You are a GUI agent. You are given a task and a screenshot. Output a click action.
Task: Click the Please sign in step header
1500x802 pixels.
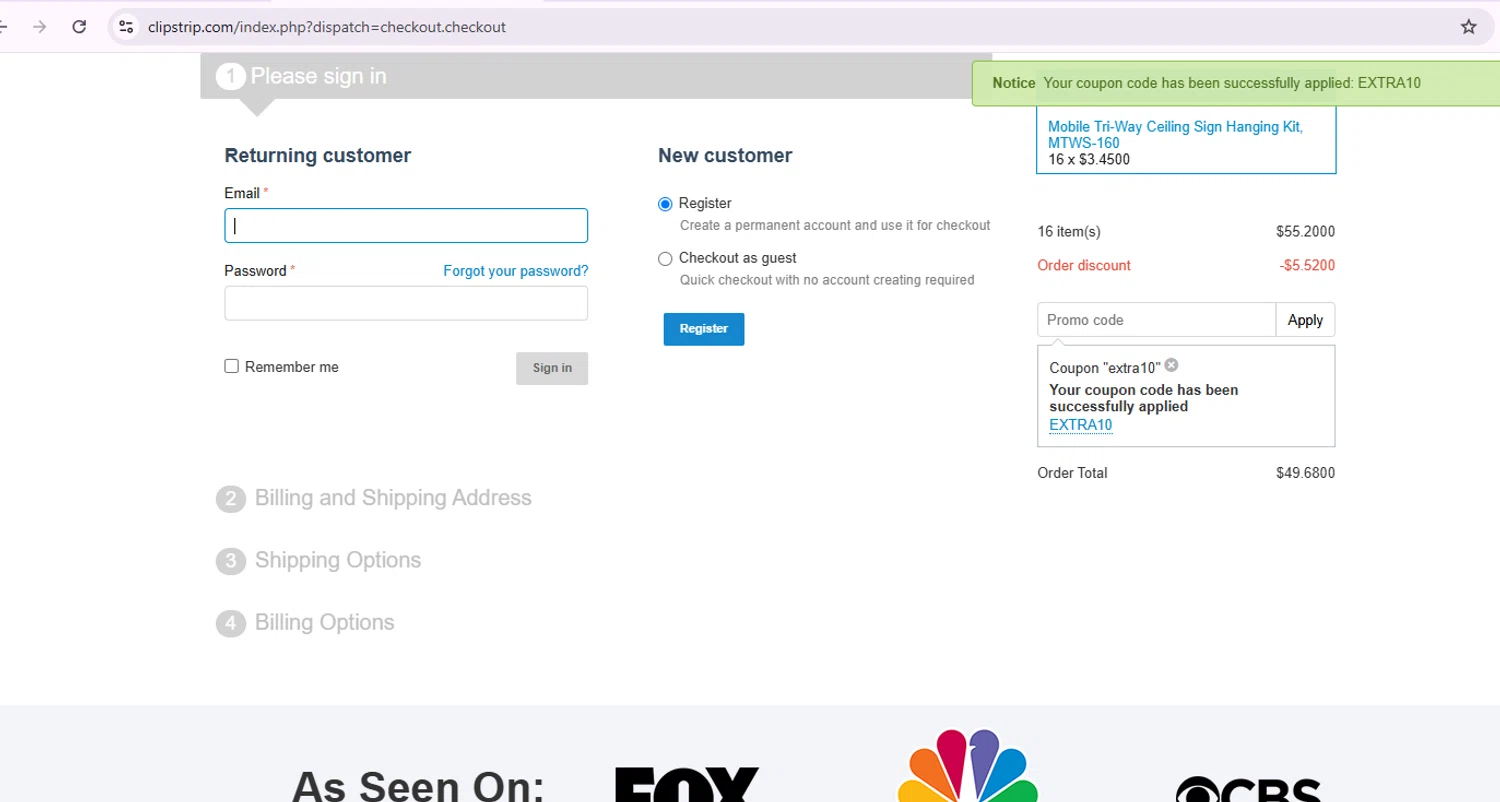pyautogui.click(x=596, y=76)
